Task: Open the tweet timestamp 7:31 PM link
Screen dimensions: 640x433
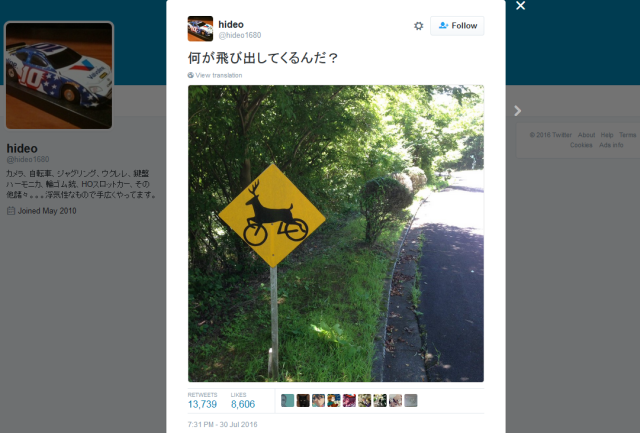Action: pyautogui.click(x=222, y=424)
